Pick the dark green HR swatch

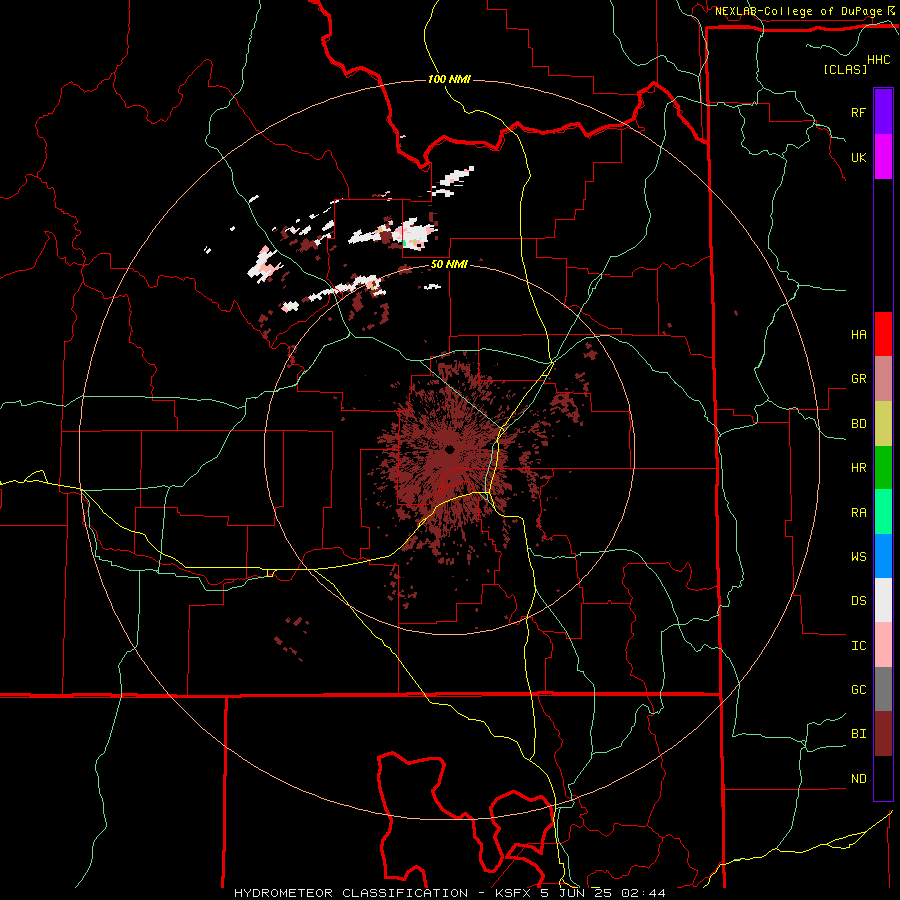click(x=883, y=468)
